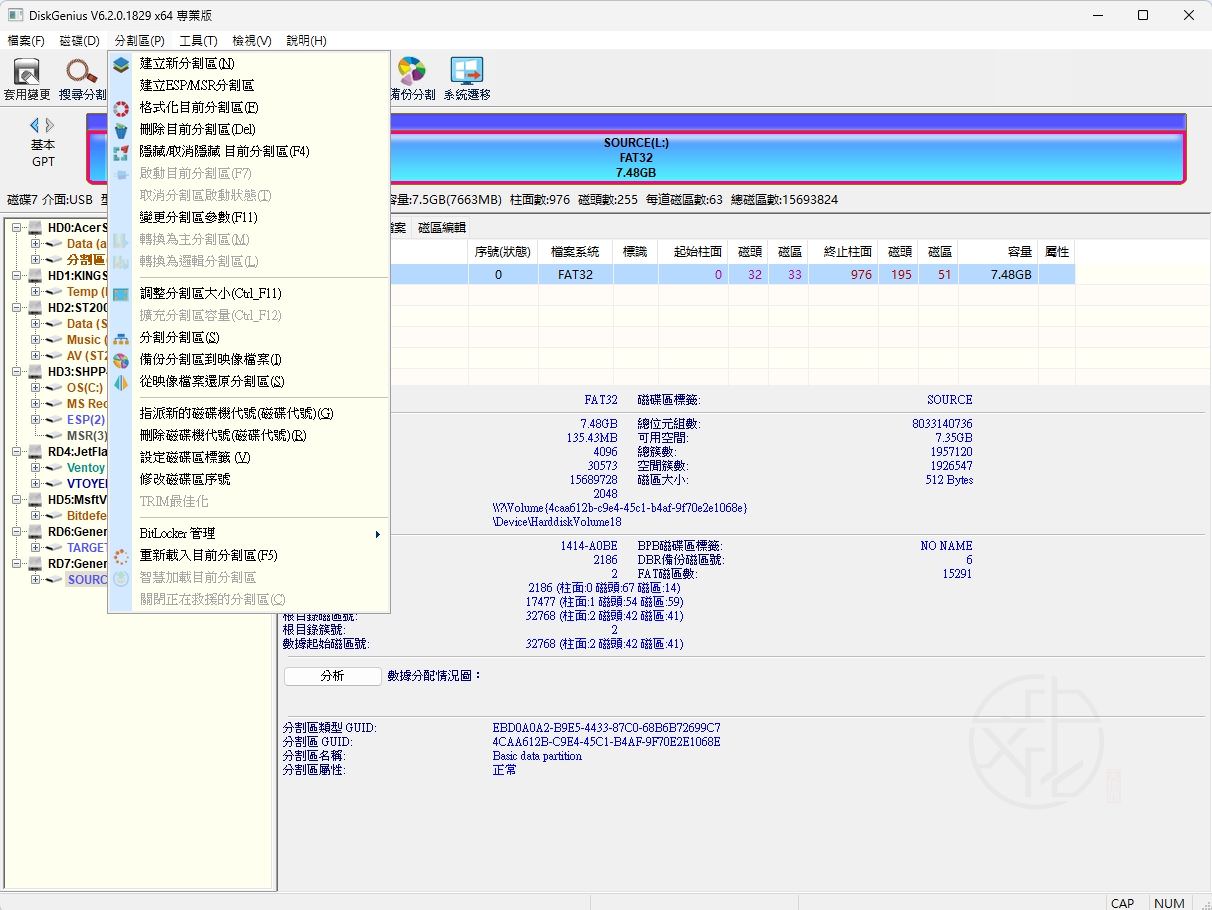Select the AV (ST2 partition tree item
Viewport: 1212px width, 910px height.
pos(87,356)
